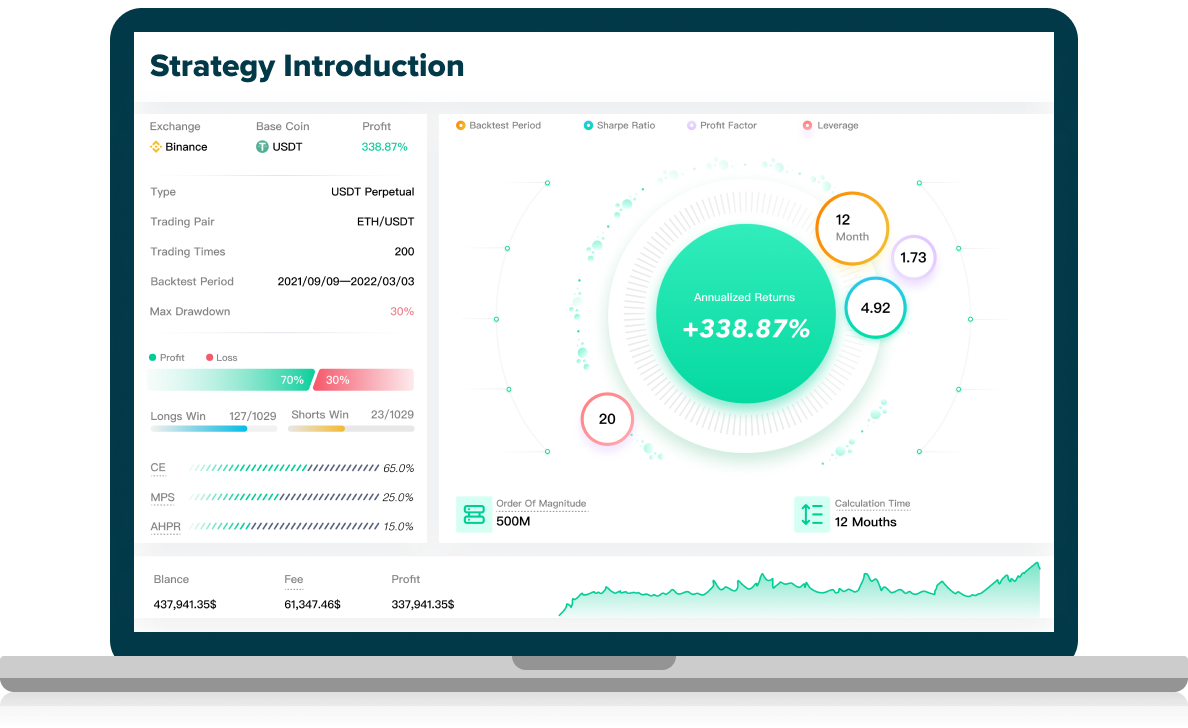Image resolution: width=1188 pixels, height=728 pixels.
Task: Click the MPS 25.0% striped bar
Action: [284, 497]
